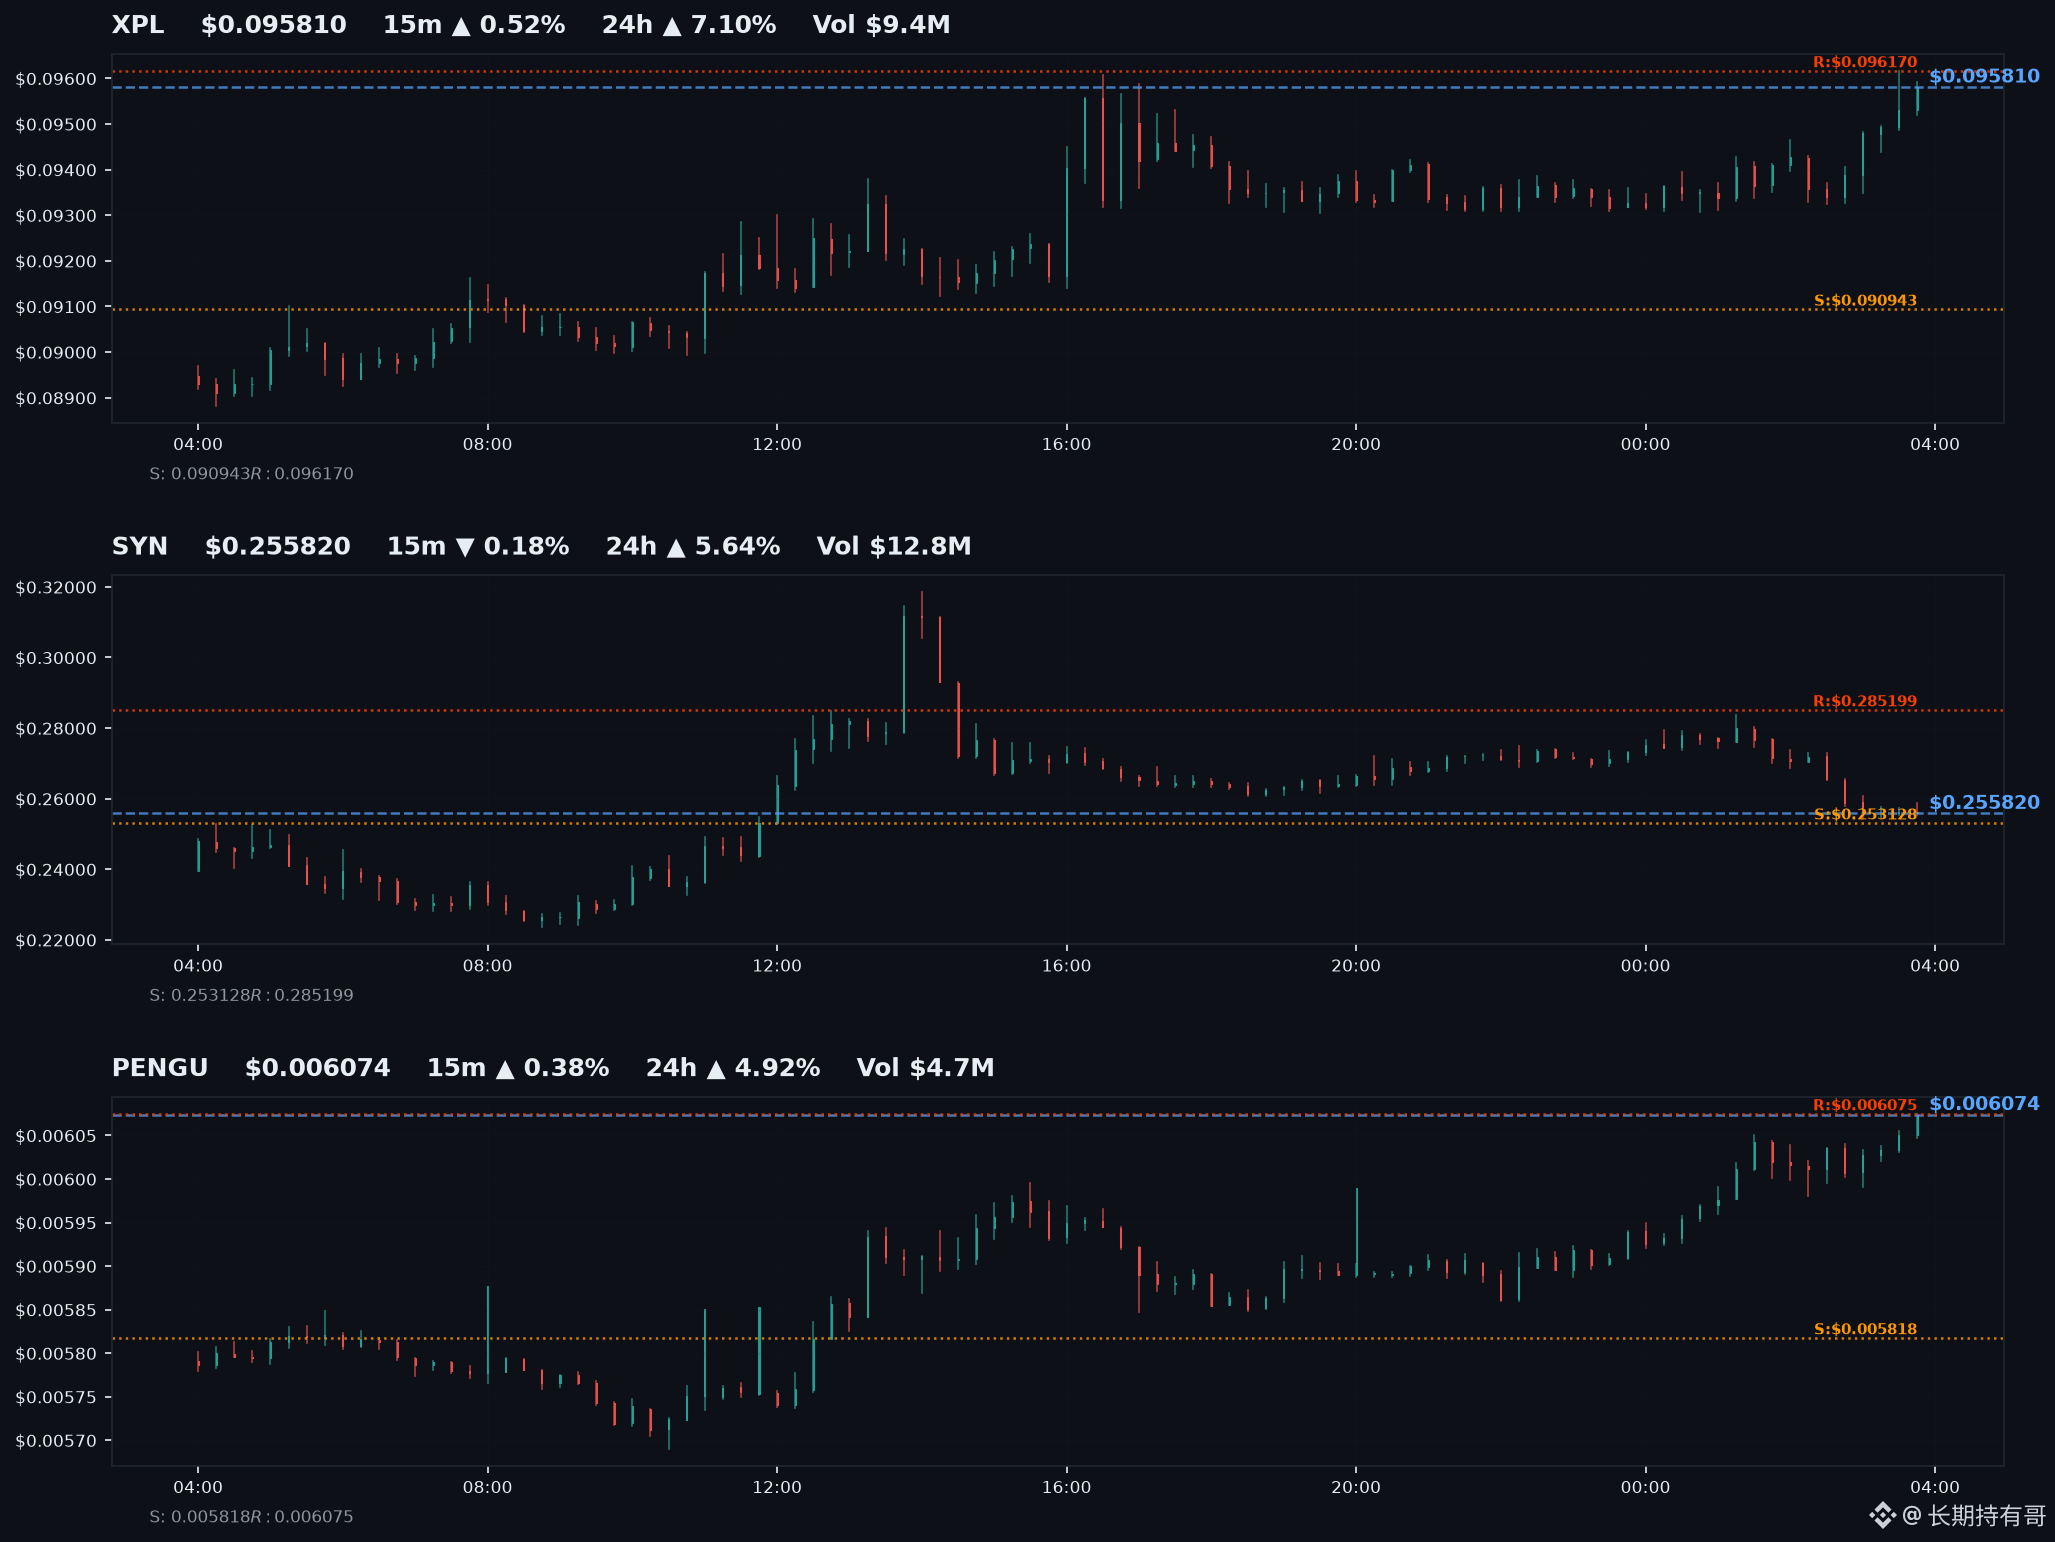Click PENGU 24h change 4.92%
Screen dimensions: 2055x1542
tap(733, 1068)
